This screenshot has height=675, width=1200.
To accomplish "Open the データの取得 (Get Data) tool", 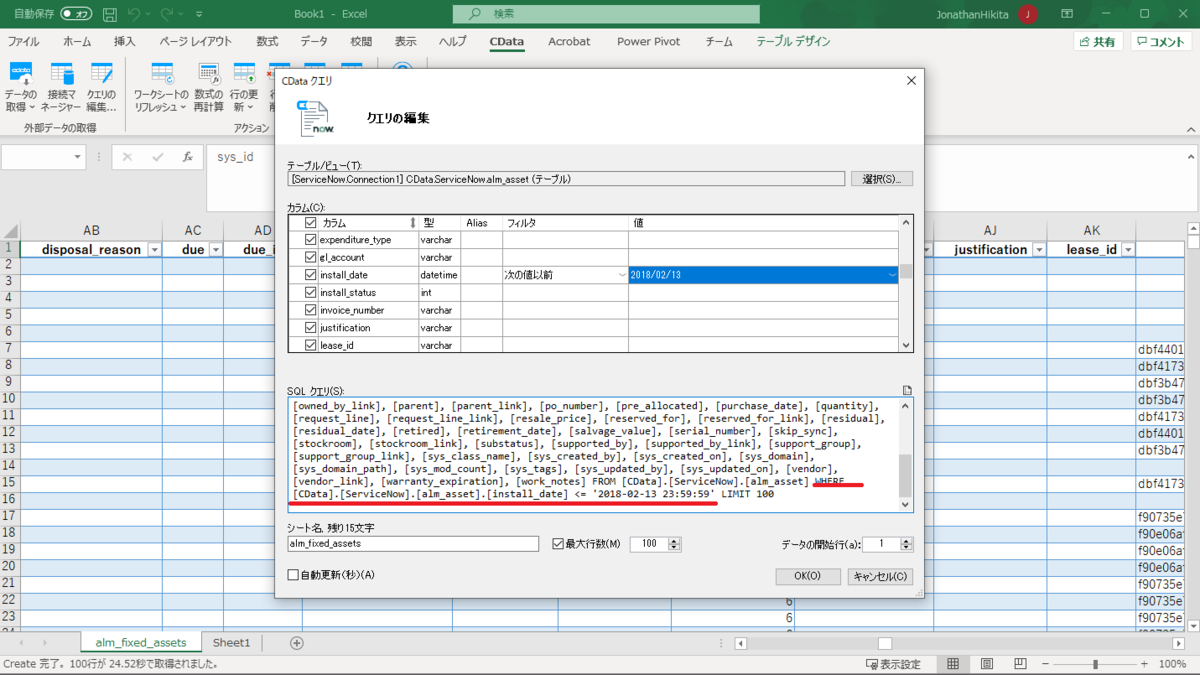I will click(22, 85).
